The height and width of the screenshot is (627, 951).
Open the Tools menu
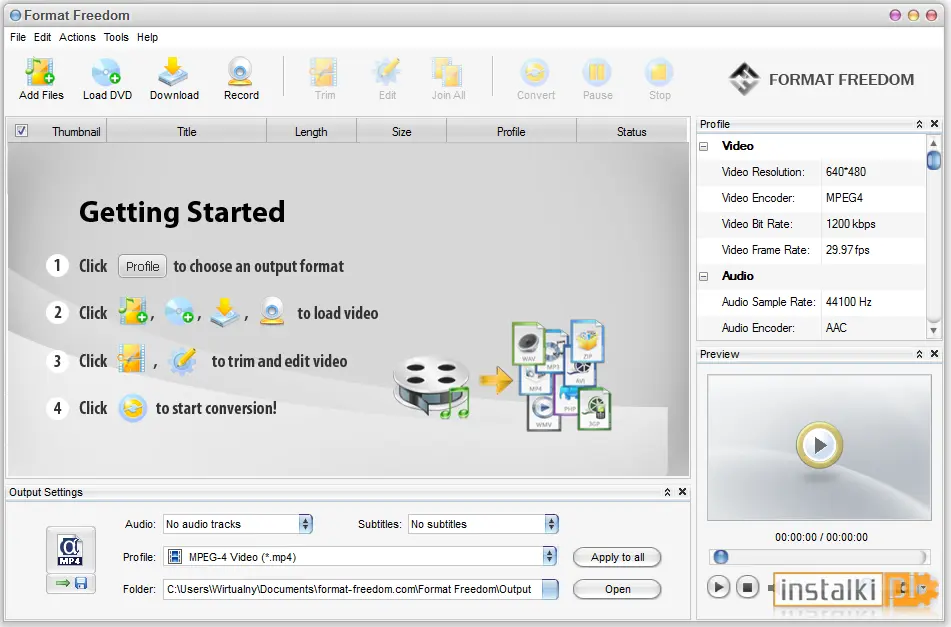(116, 37)
